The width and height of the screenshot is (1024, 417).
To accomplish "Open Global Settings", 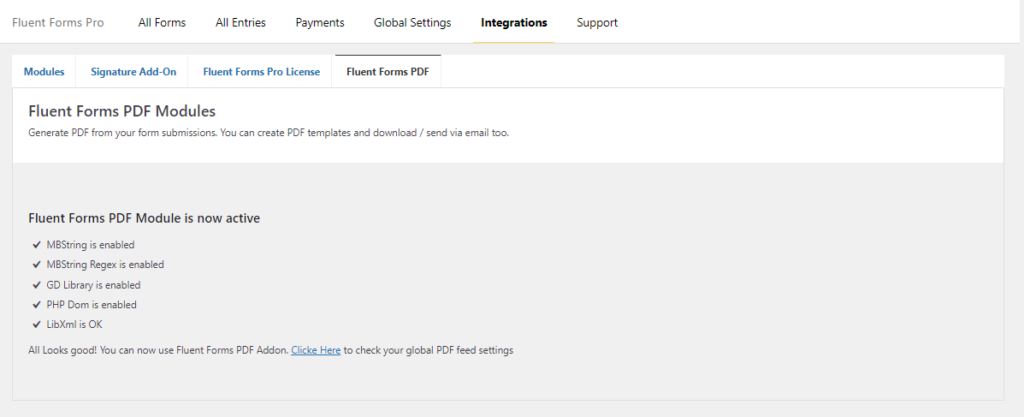I will pos(412,23).
